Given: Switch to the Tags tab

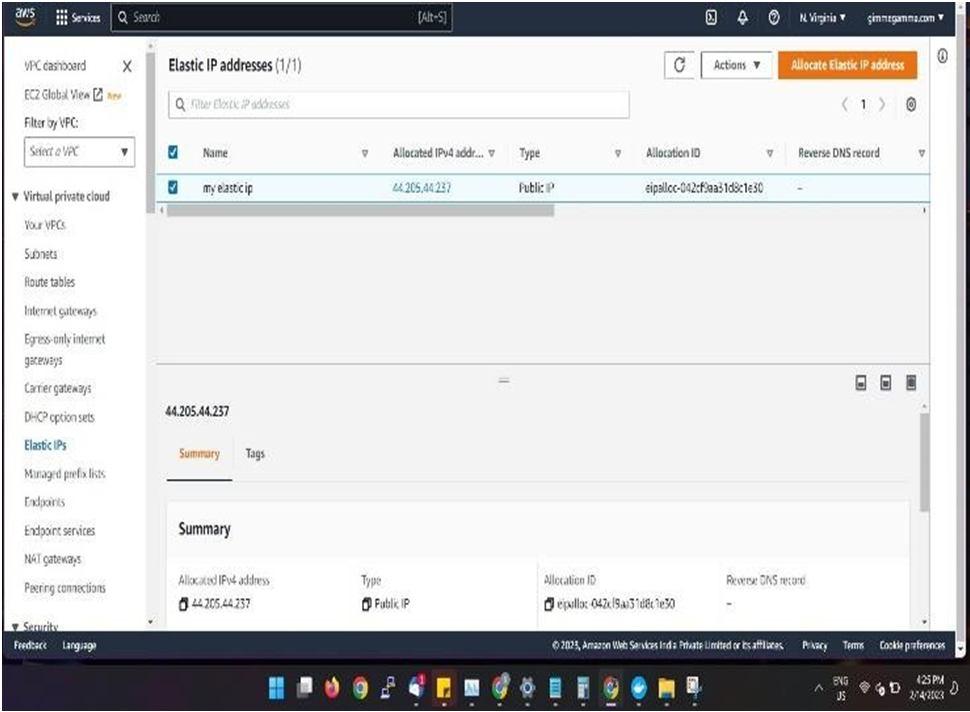Looking at the screenshot, I should [x=255, y=454].
